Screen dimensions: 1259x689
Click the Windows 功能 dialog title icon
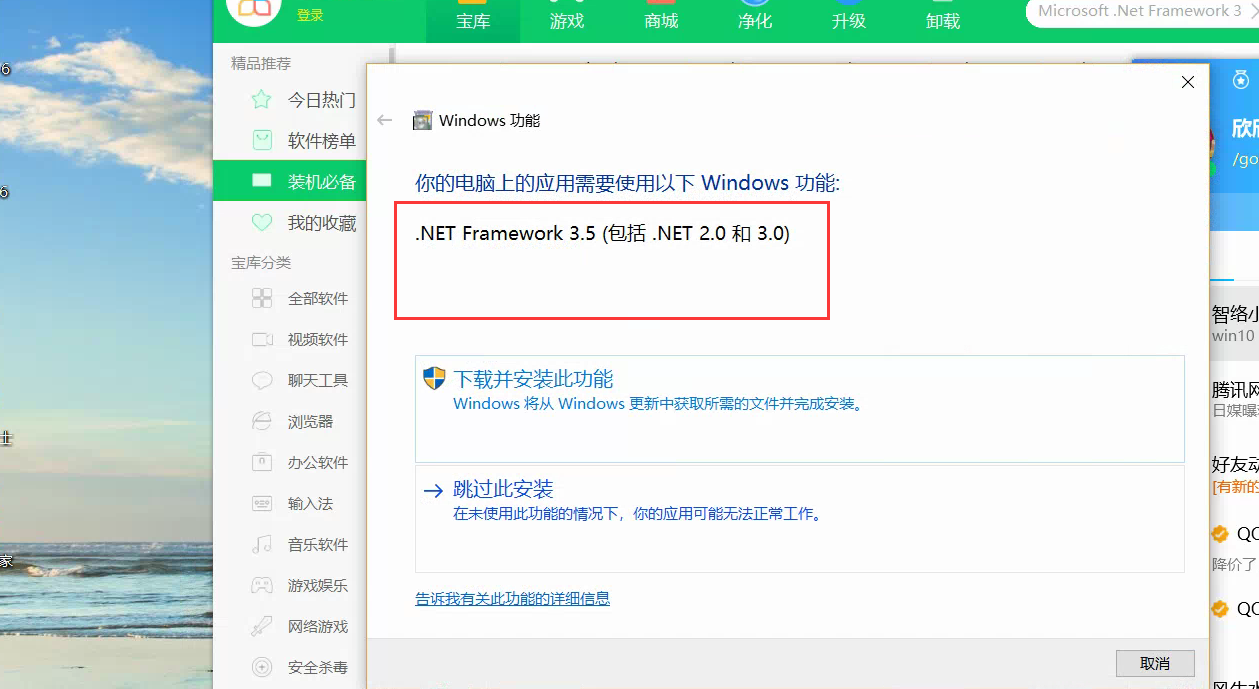423,120
